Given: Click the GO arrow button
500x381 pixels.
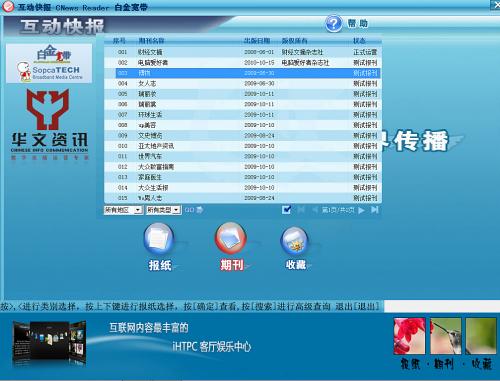Looking at the screenshot, I should point(194,210).
